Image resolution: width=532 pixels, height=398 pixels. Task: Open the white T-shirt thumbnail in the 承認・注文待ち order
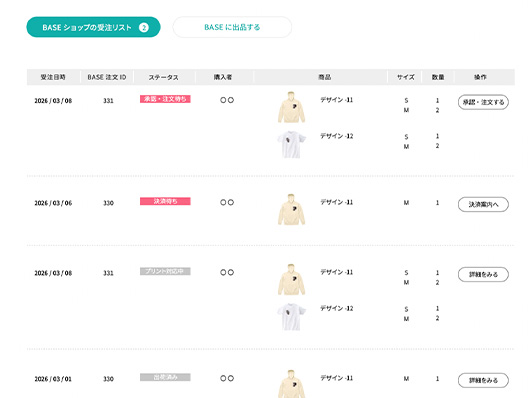pos(291,145)
